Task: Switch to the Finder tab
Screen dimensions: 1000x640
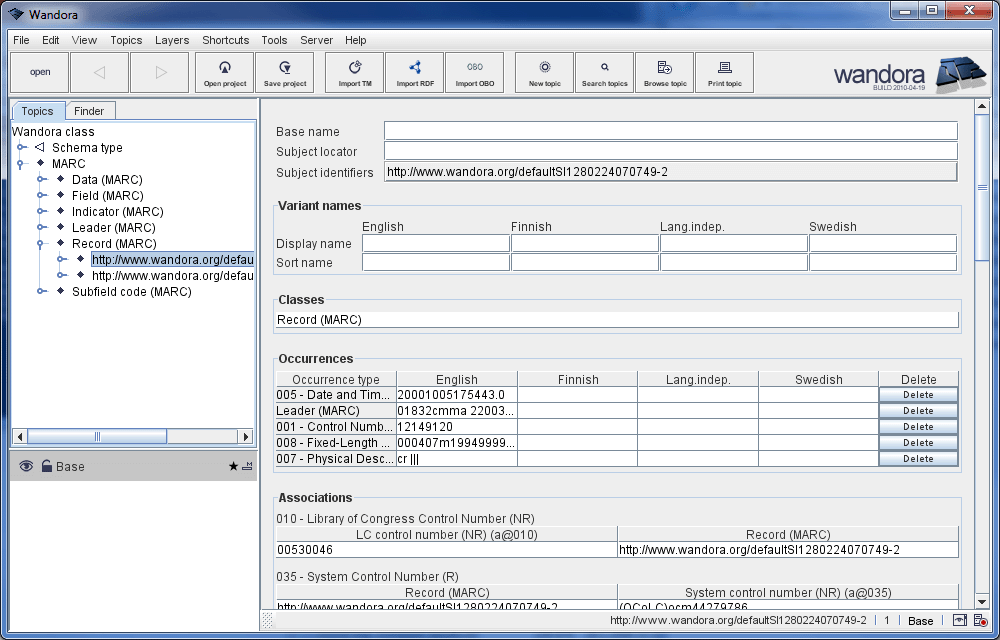Action: pos(90,110)
